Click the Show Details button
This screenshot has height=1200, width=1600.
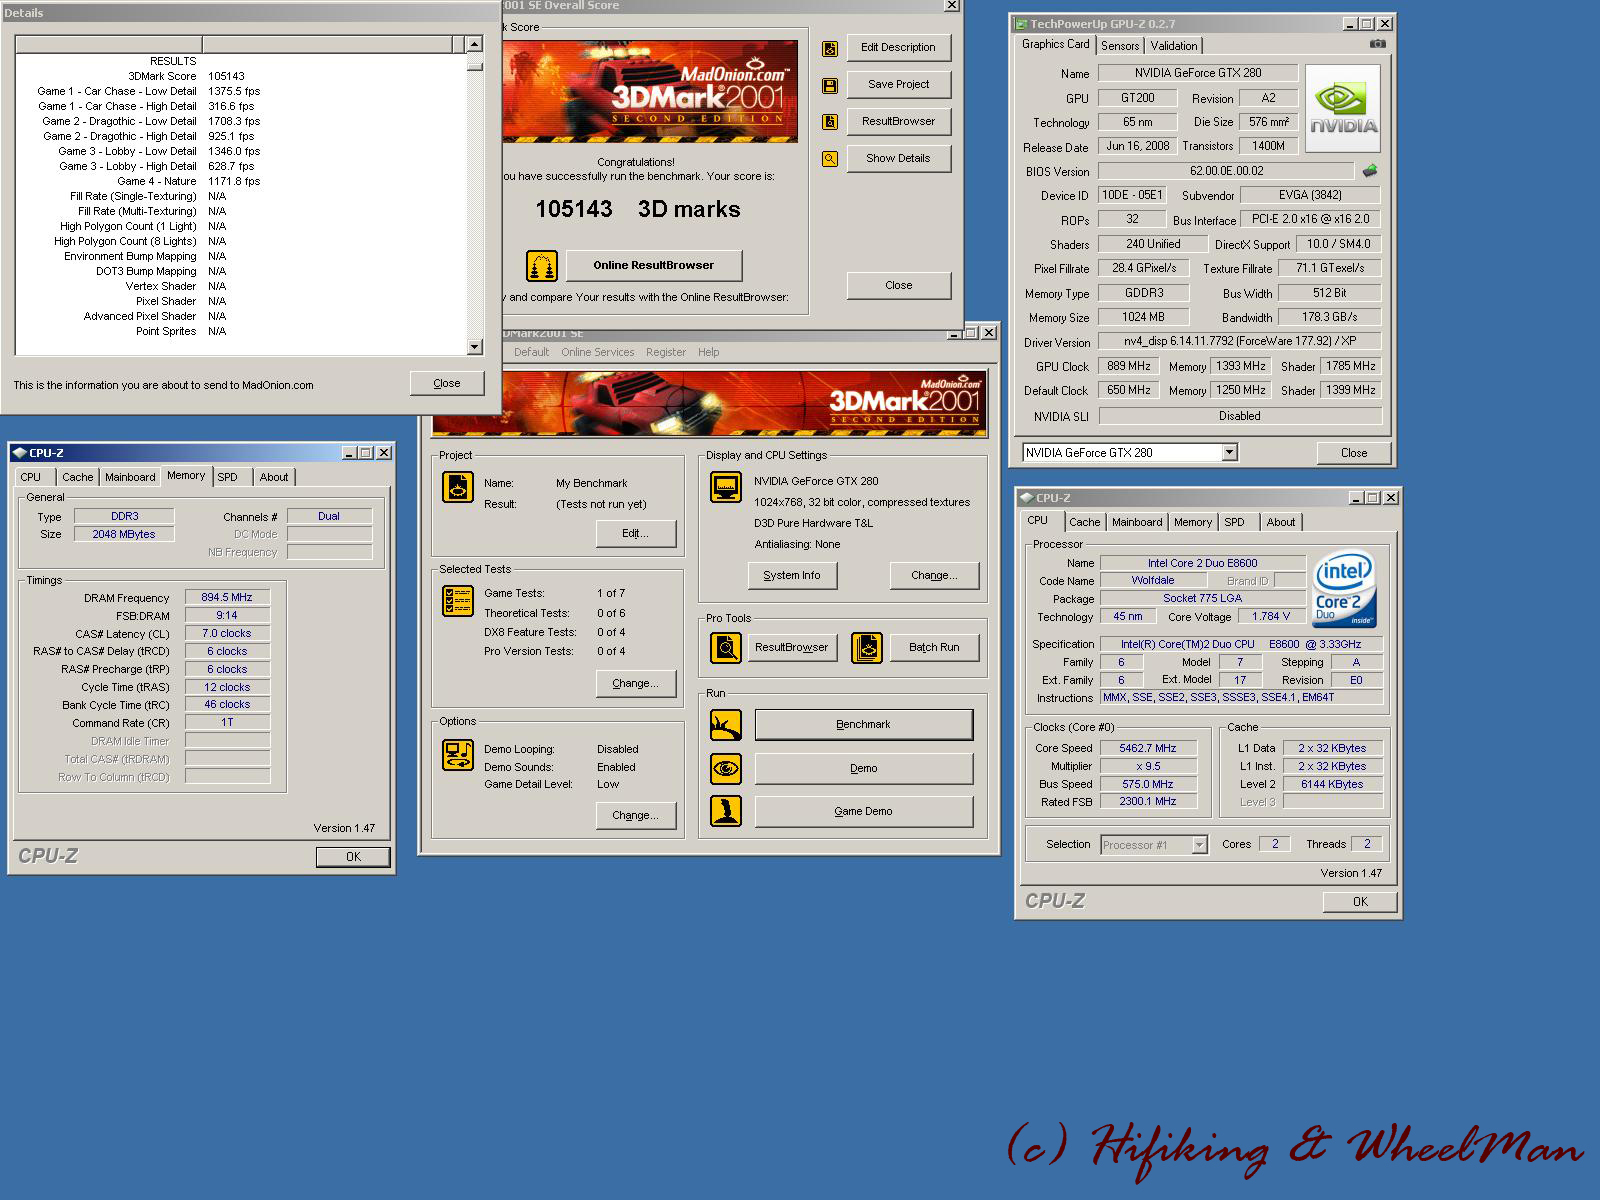click(898, 159)
